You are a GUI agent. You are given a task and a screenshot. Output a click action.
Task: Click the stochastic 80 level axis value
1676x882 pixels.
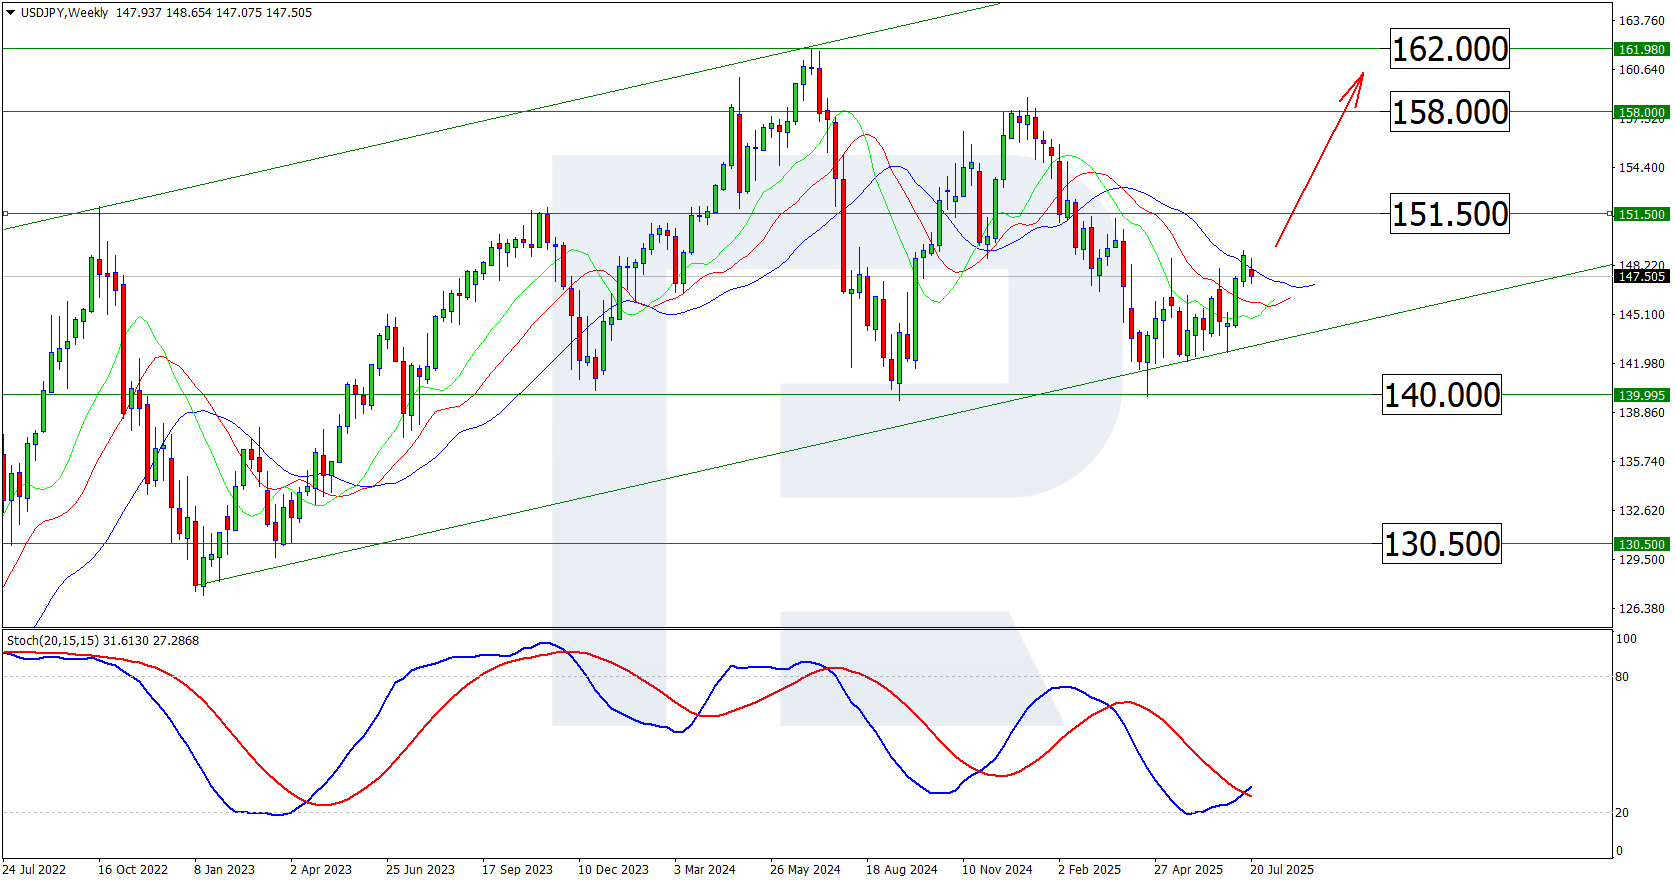pyautogui.click(x=1622, y=677)
